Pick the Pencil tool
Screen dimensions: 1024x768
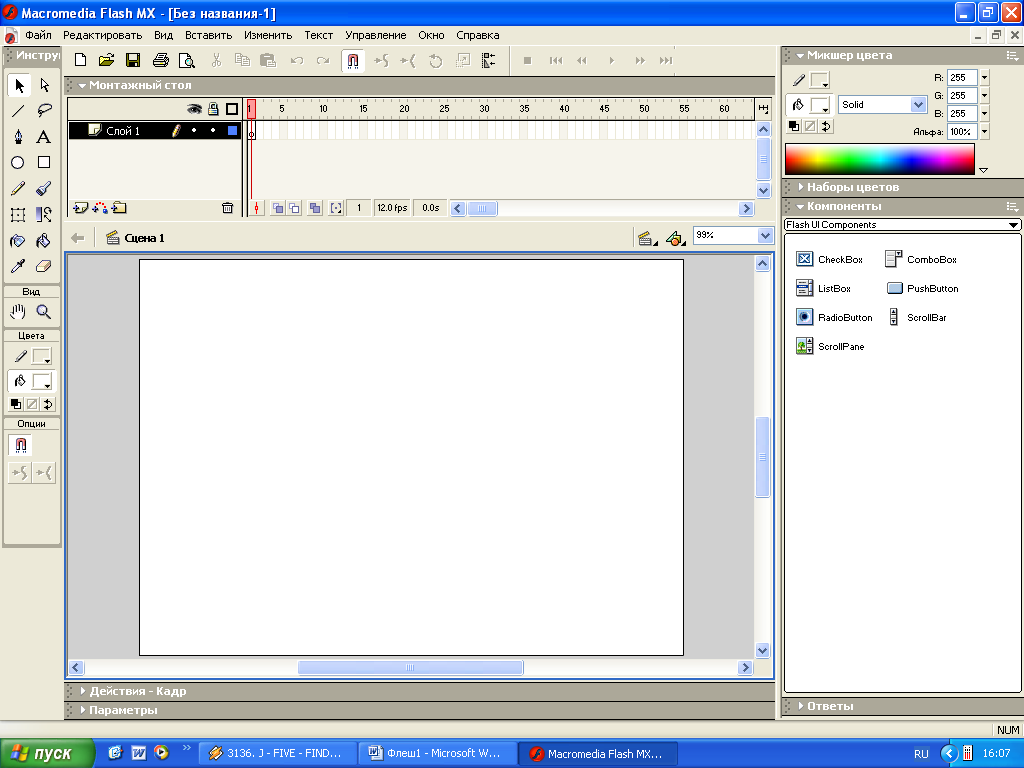(x=18, y=189)
